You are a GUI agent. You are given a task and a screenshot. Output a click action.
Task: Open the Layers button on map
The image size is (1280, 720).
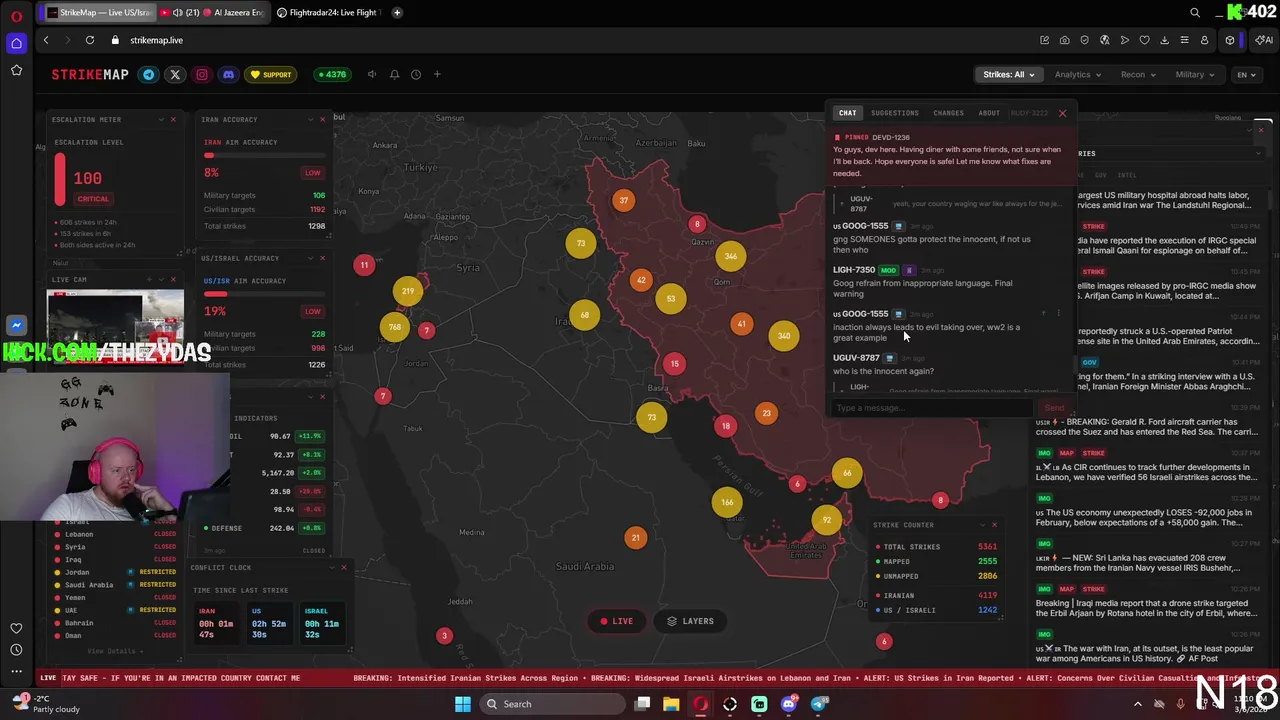(690, 621)
